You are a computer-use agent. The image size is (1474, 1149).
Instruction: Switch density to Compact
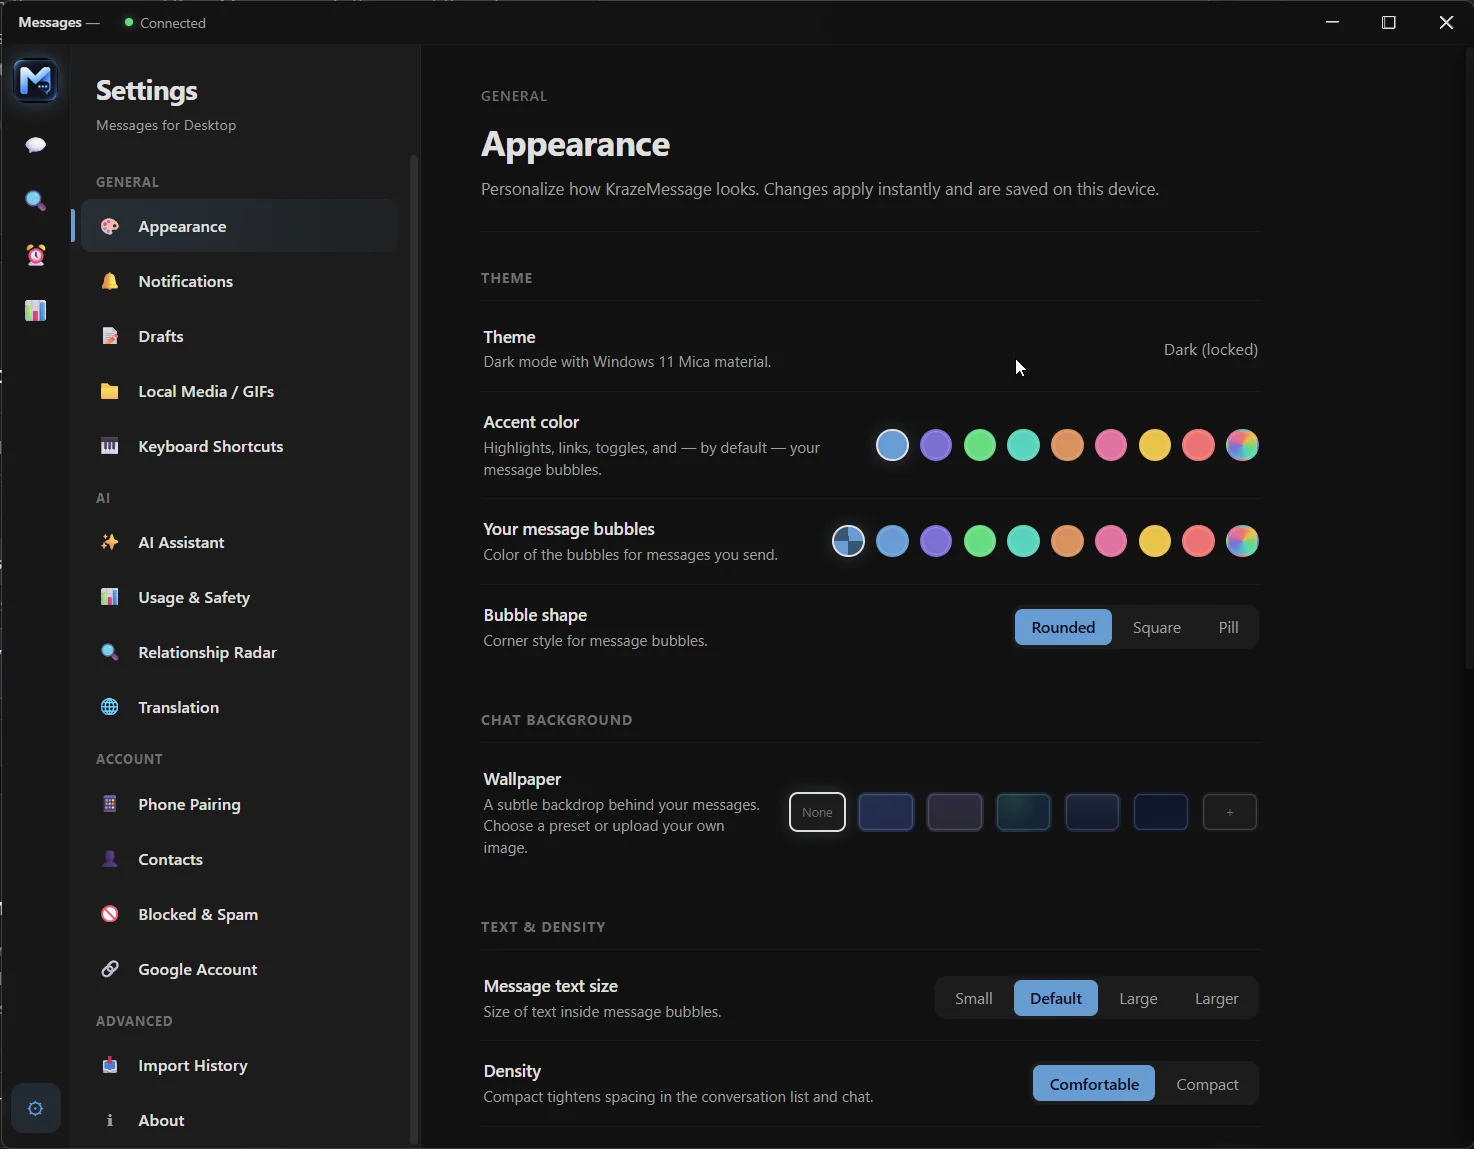[x=1207, y=1084]
